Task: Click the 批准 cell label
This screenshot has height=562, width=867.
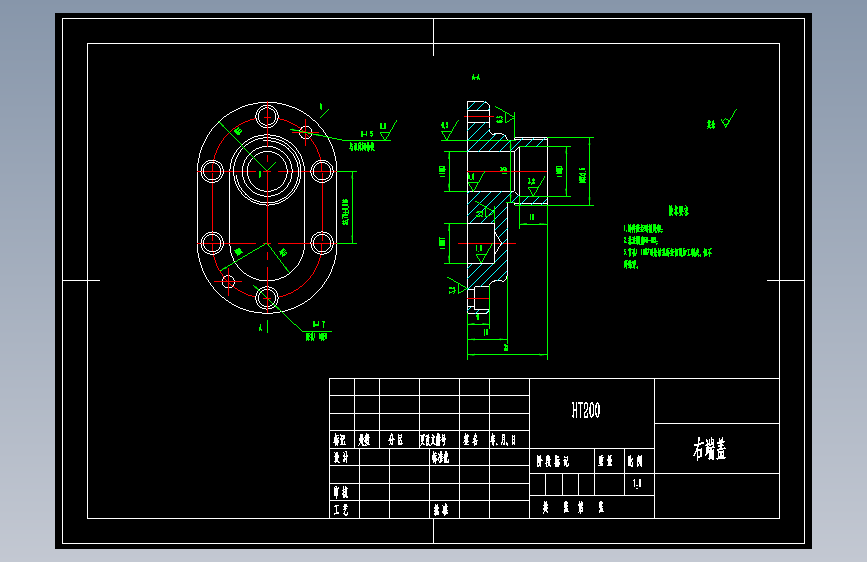Action: pos(441,509)
